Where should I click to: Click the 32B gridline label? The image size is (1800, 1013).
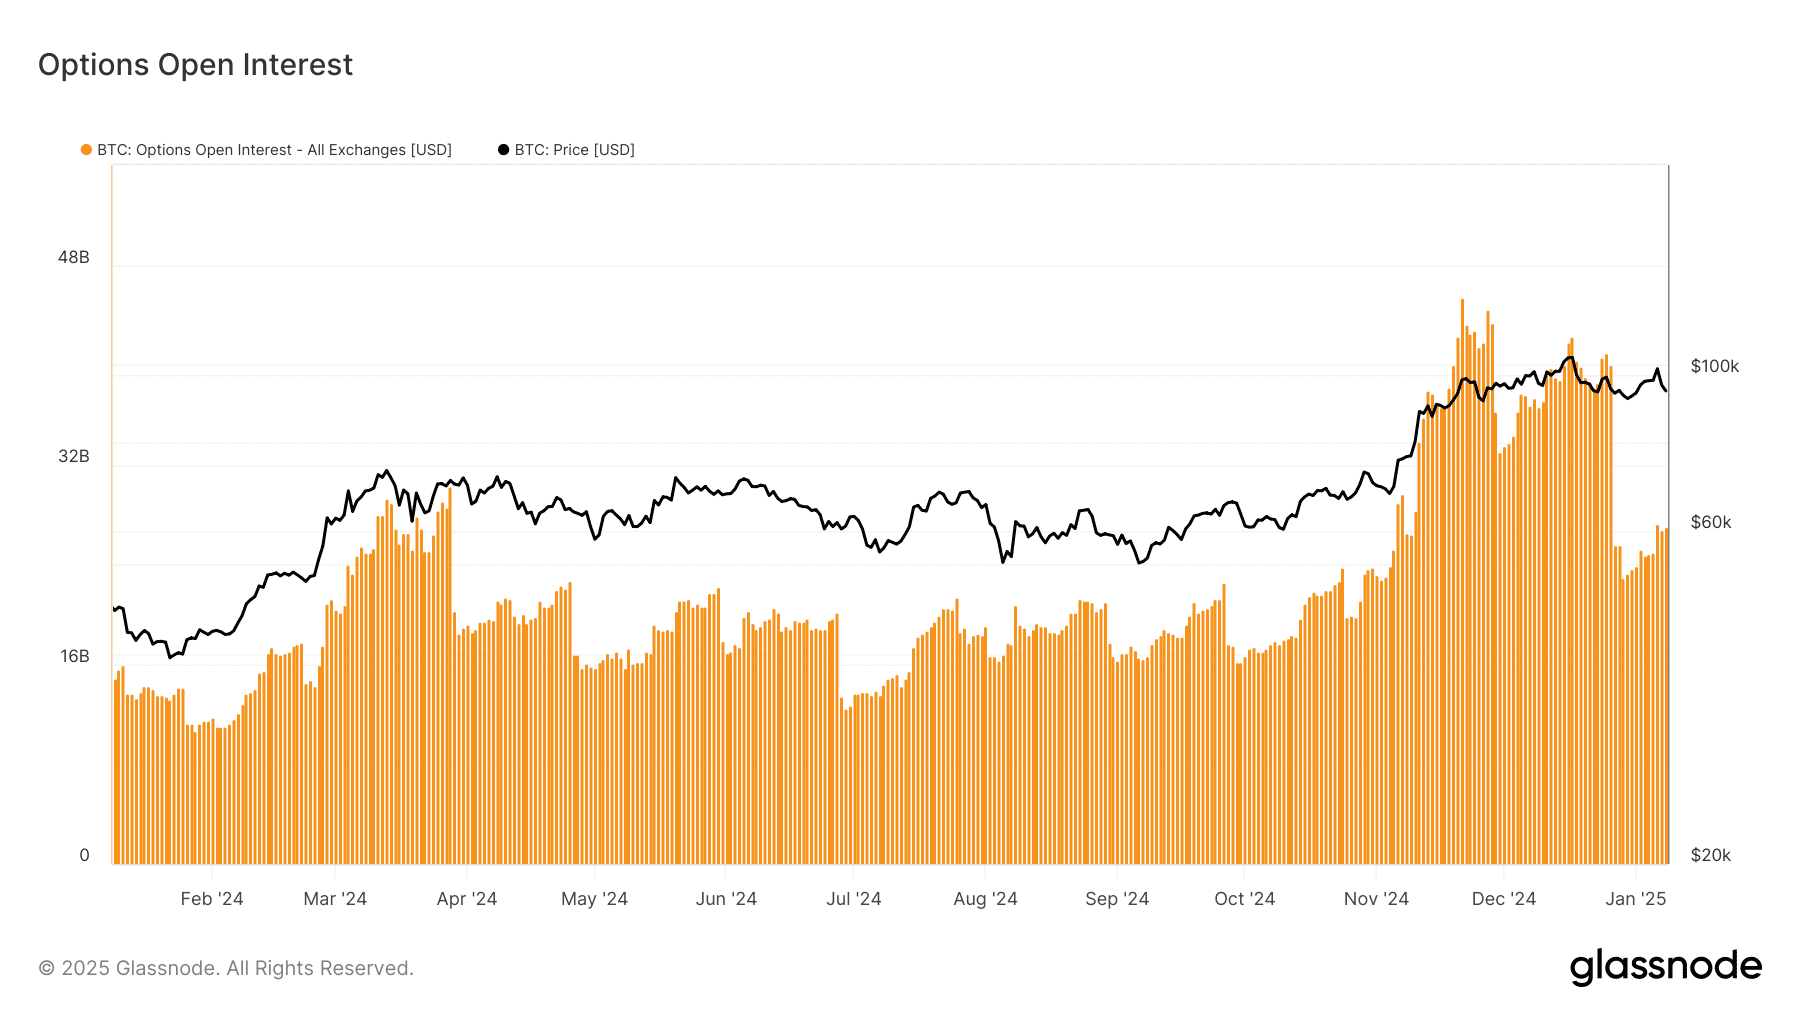click(x=75, y=456)
